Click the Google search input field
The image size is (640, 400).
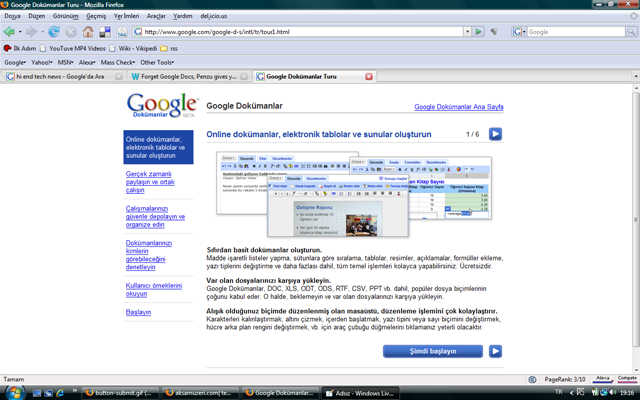576,31
